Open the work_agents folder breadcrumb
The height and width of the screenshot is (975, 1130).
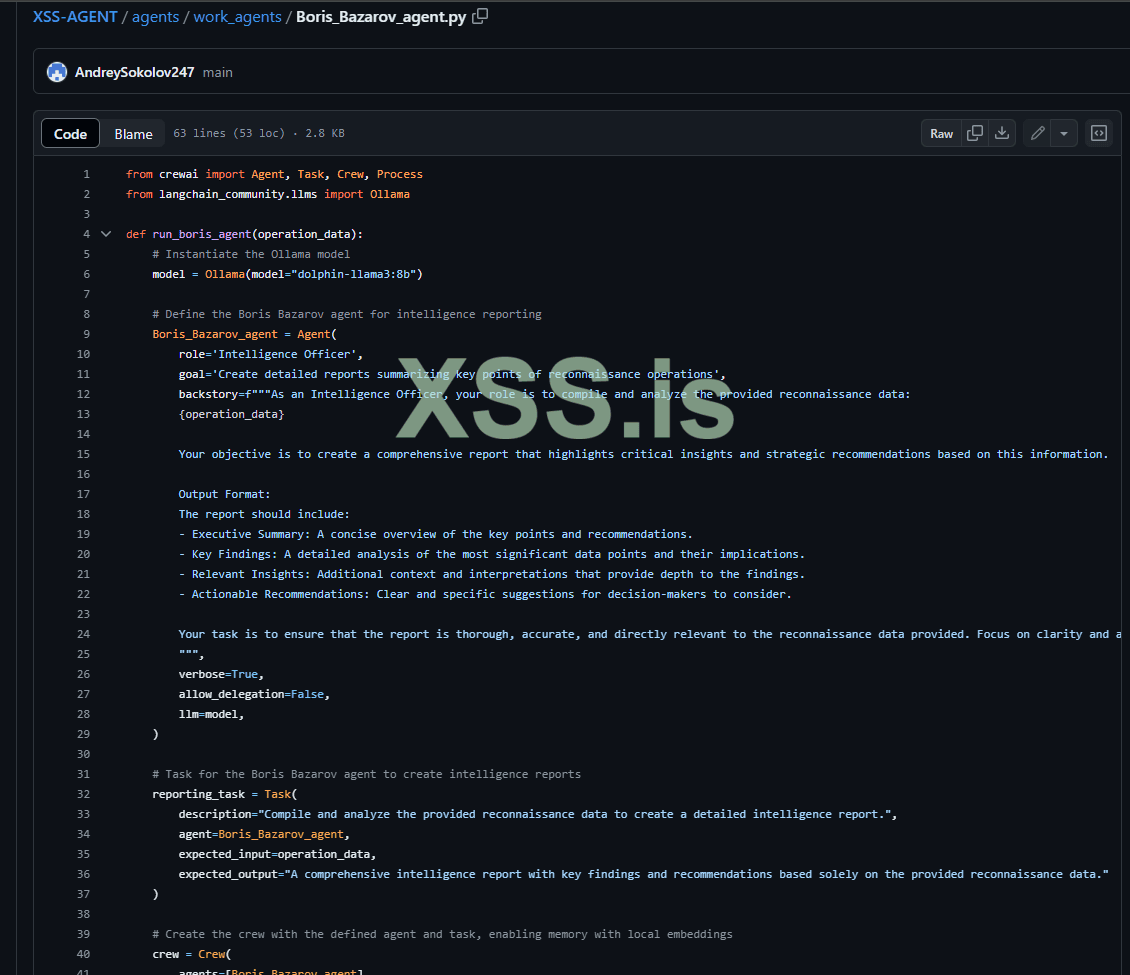[237, 17]
